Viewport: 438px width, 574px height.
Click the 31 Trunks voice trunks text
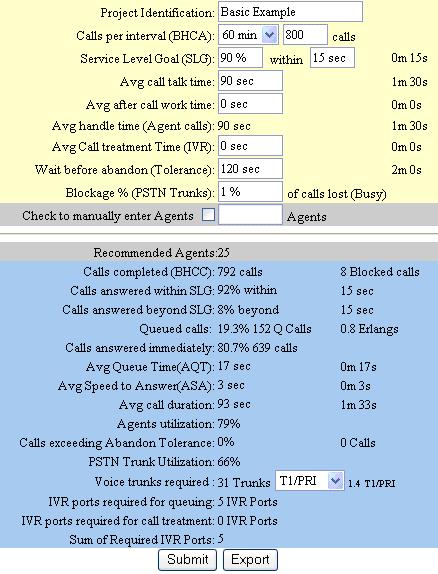[x=244, y=482]
